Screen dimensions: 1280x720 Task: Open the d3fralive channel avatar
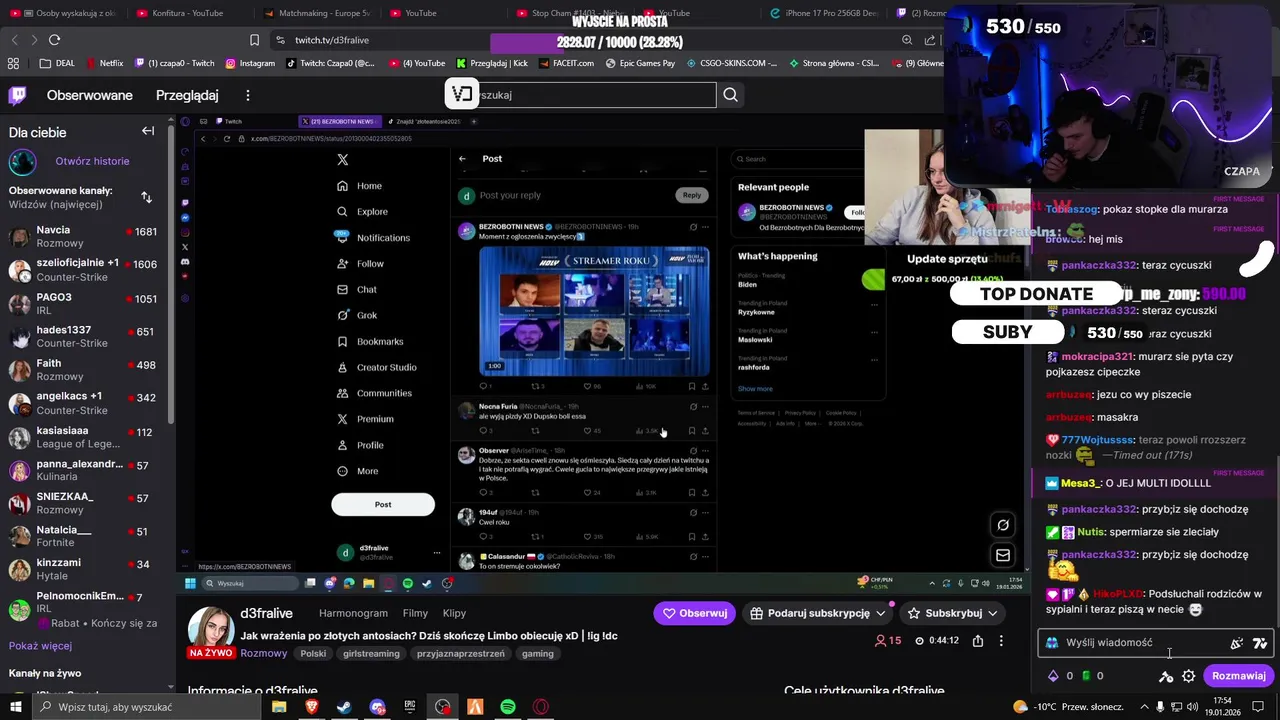211,627
